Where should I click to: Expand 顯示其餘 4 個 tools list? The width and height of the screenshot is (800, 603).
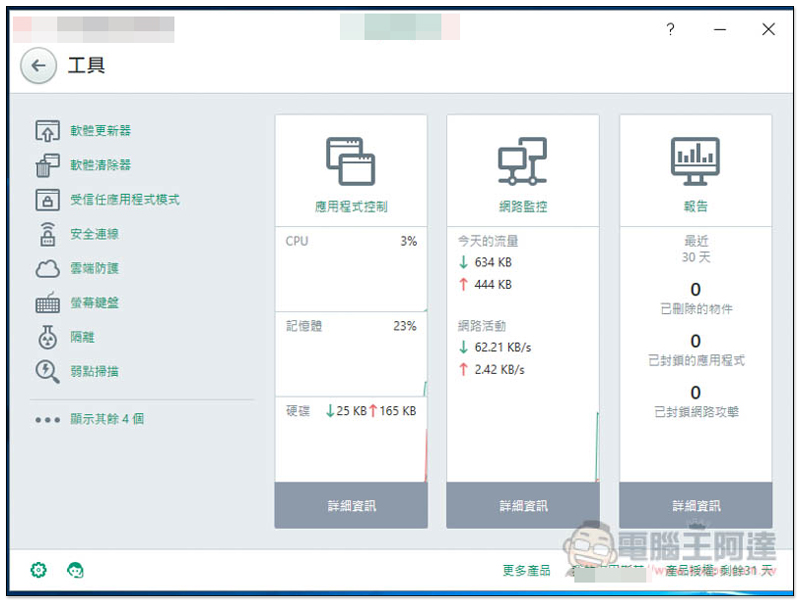point(107,419)
